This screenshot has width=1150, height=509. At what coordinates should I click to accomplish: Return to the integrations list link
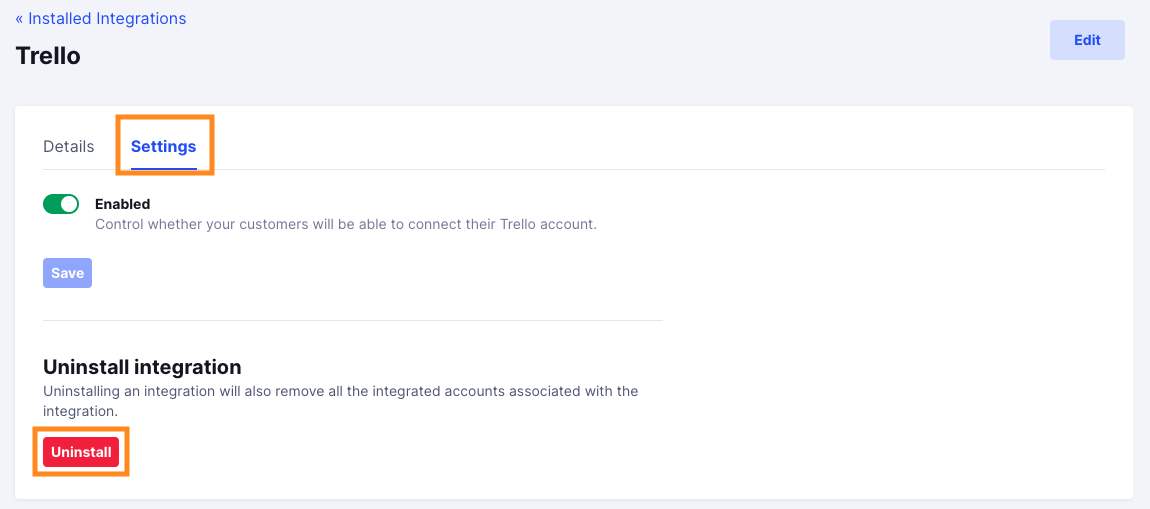pyautogui.click(x=100, y=18)
